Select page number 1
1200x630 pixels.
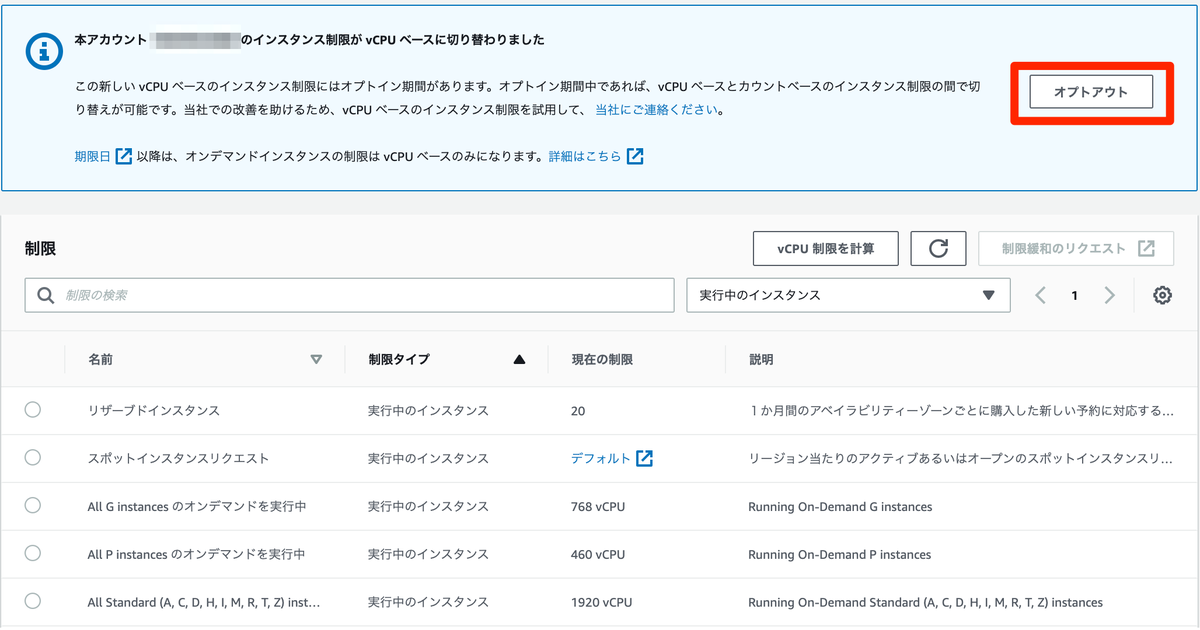click(1074, 296)
